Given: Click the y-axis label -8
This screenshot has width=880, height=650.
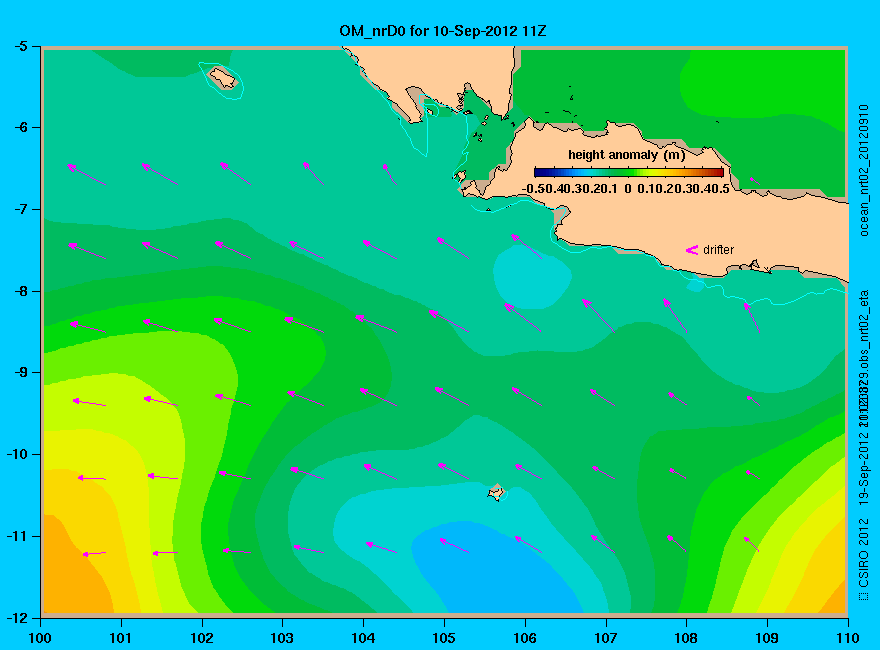Looking at the screenshot, I should click(x=20, y=291).
